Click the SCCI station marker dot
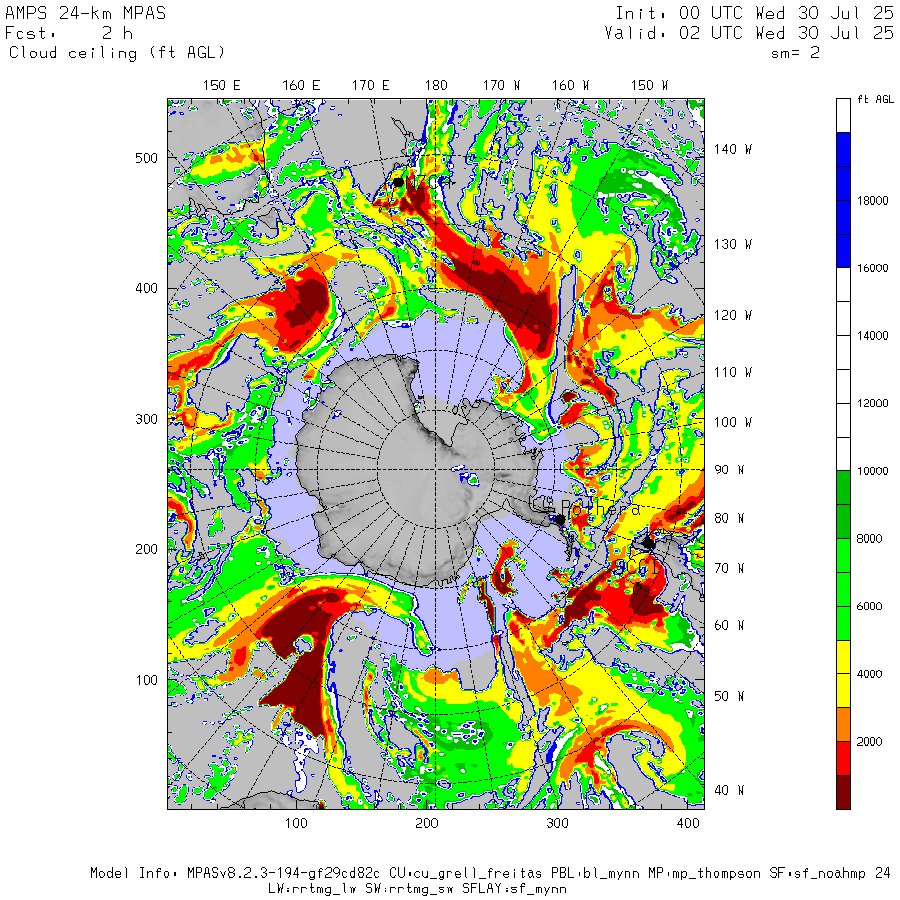This screenshot has height=900, width=900. [649, 543]
